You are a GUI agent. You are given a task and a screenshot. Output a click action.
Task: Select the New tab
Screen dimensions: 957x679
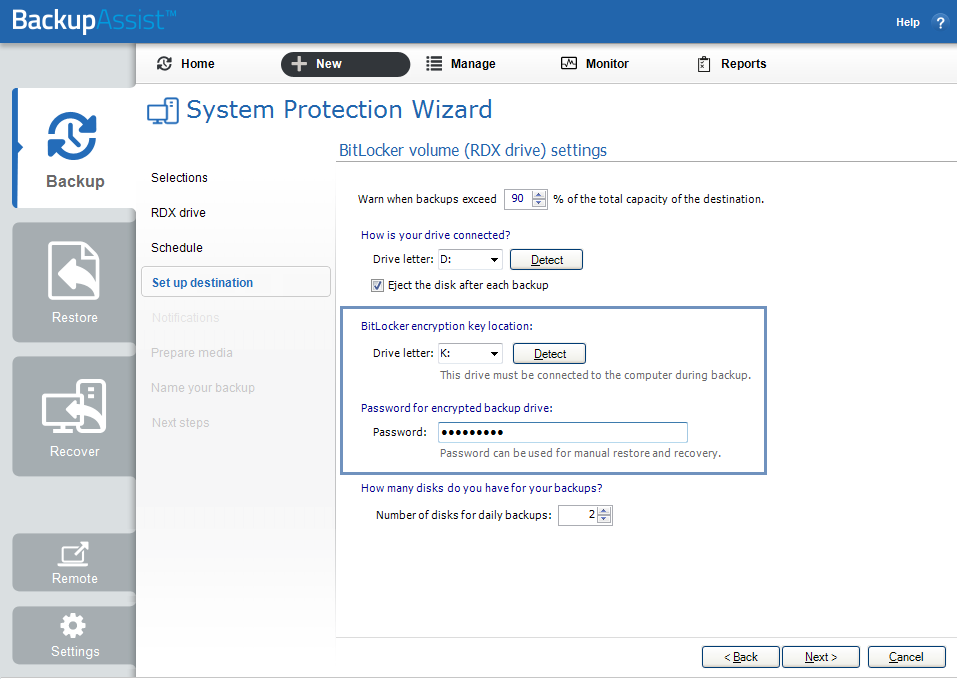coord(345,64)
